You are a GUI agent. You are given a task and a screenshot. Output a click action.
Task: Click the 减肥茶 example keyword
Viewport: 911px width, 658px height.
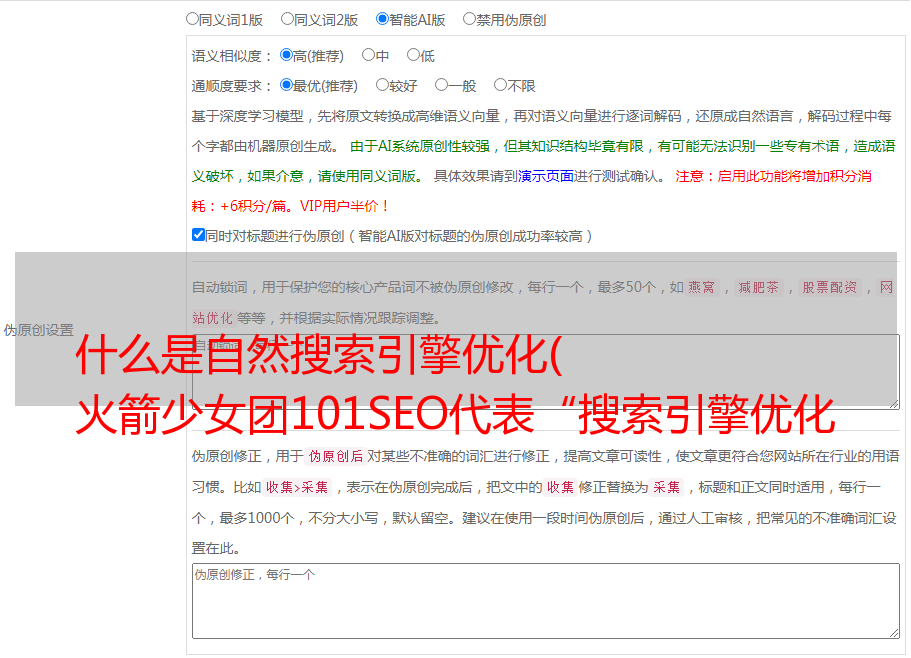click(x=759, y=287)
